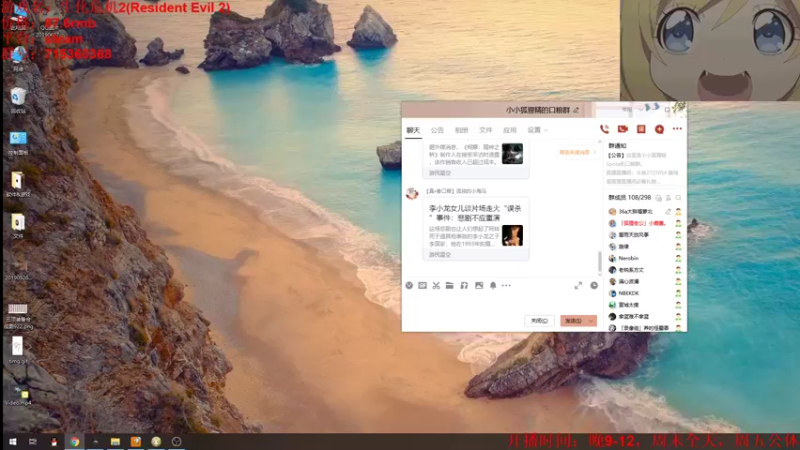Search group members with magnifier icon
The image size is (800, 450).
[x=679, y=198]
